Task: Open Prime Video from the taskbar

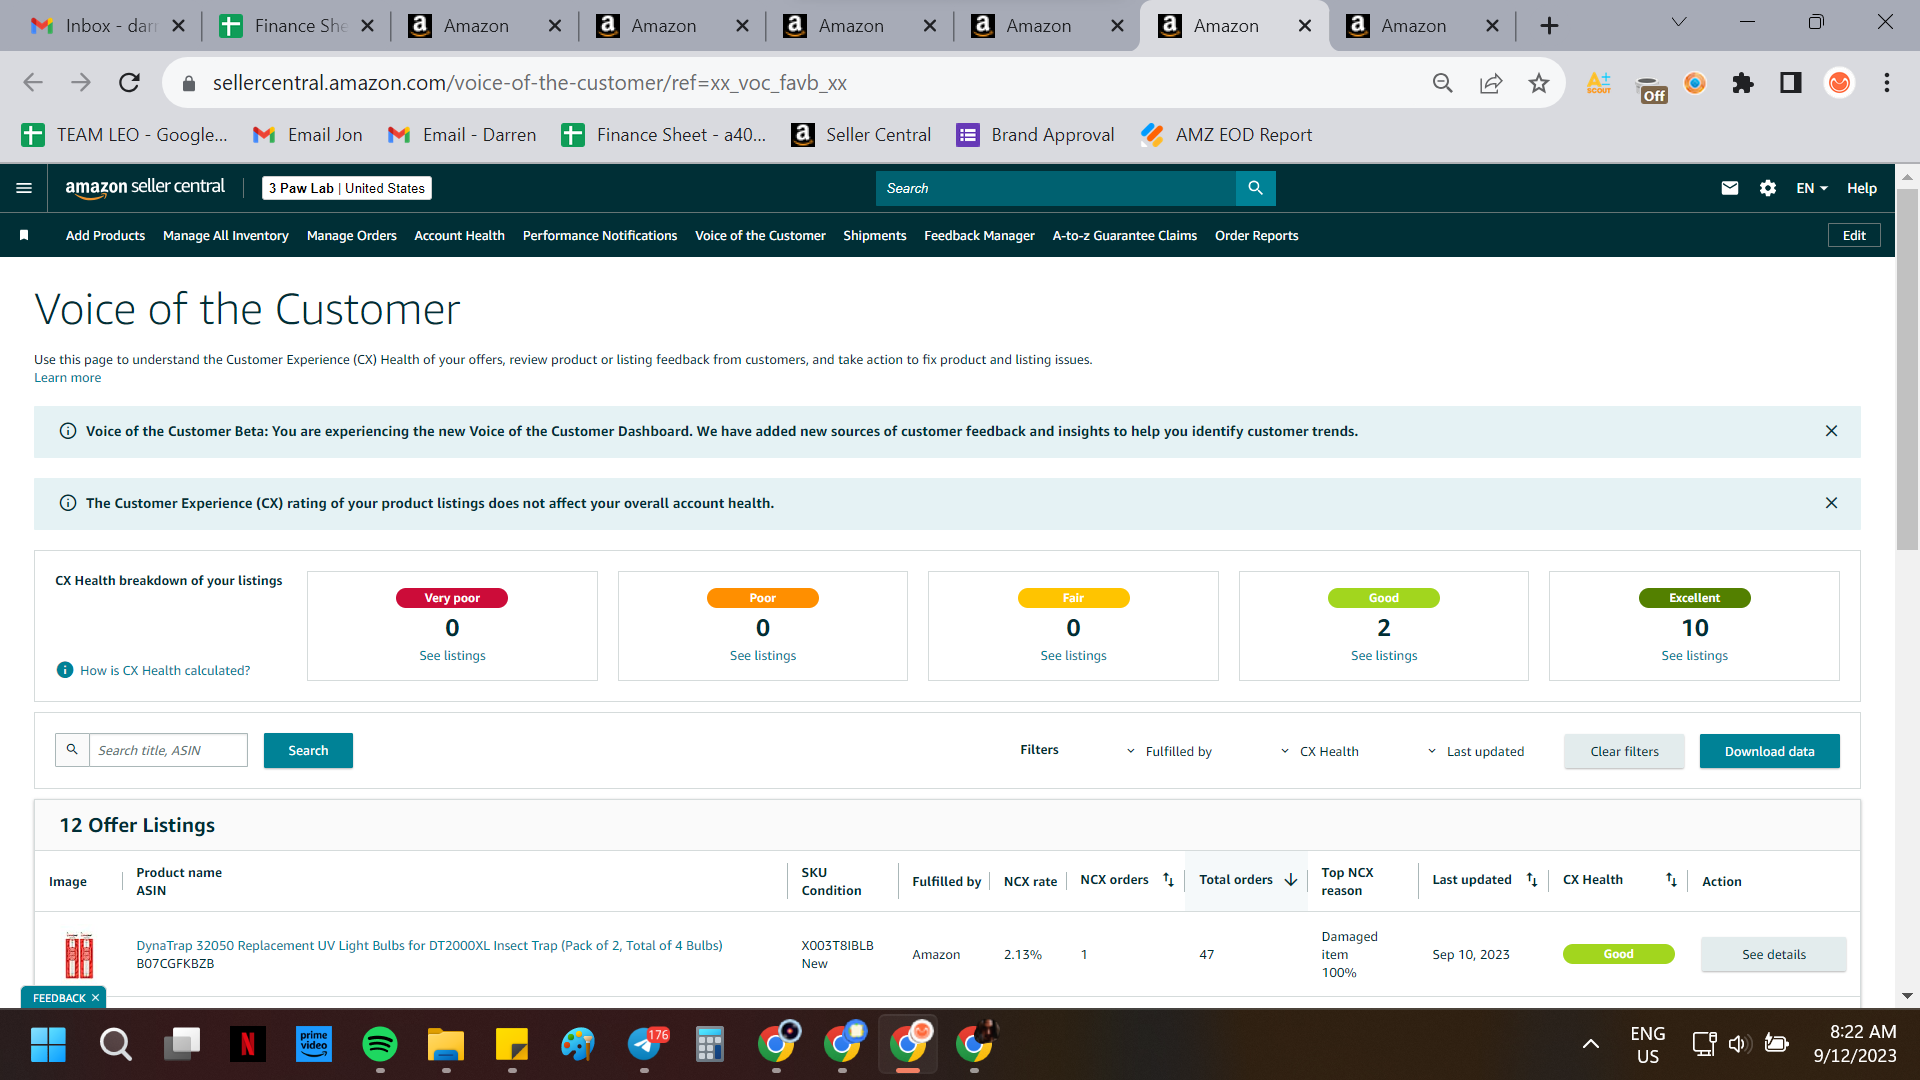Action: [x=314, y=1045]
